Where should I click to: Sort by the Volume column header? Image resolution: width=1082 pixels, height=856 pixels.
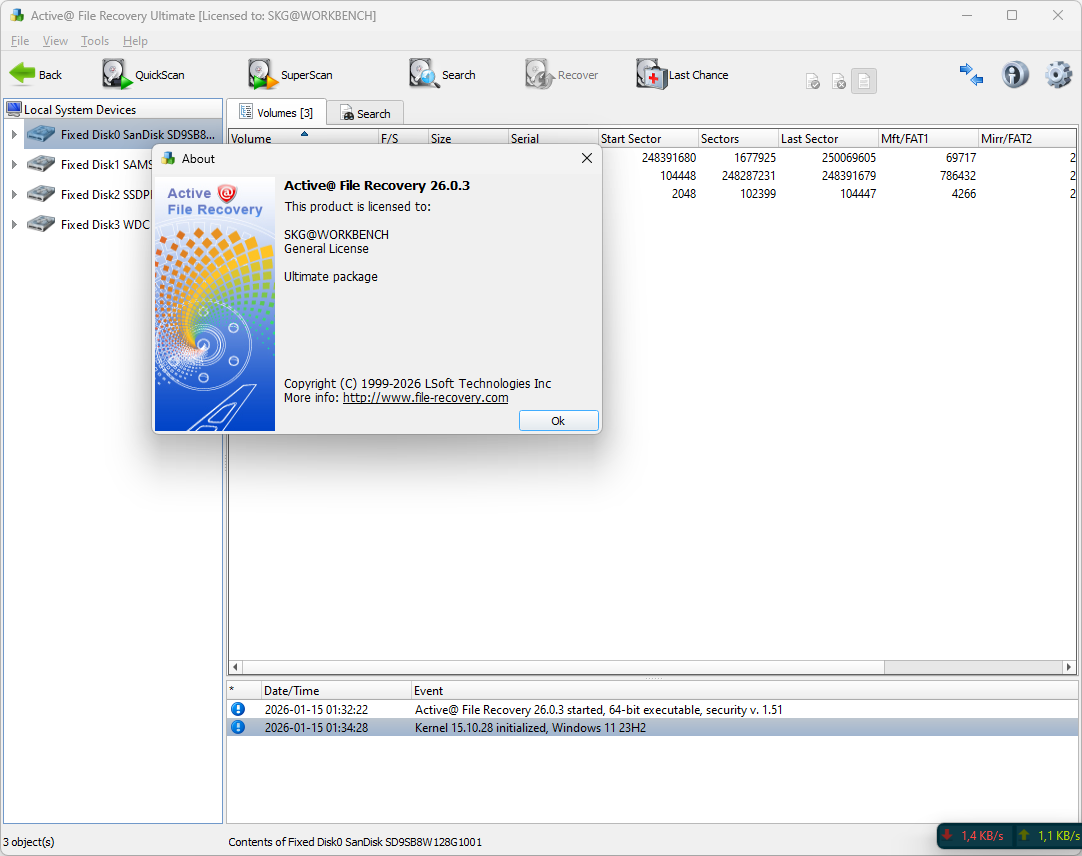(303, 138)
